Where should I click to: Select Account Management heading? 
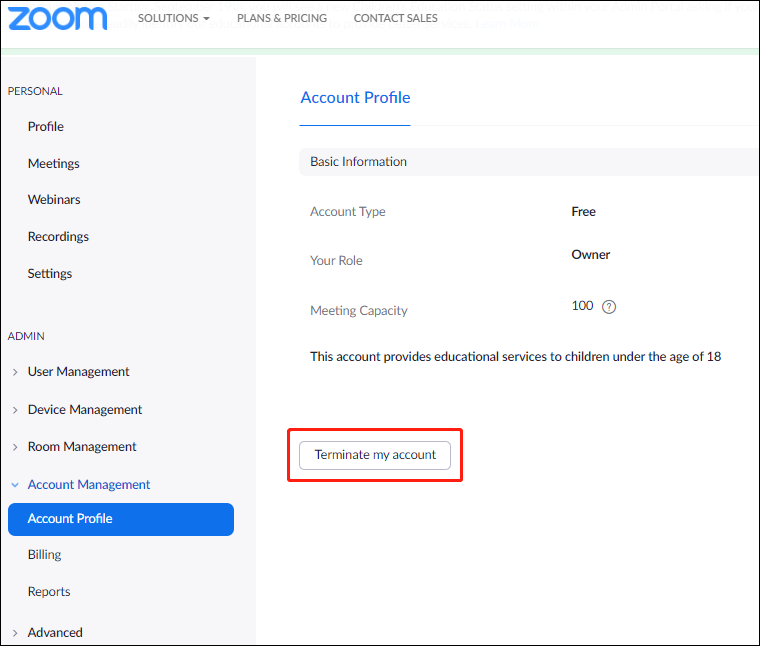coord(89,485)
